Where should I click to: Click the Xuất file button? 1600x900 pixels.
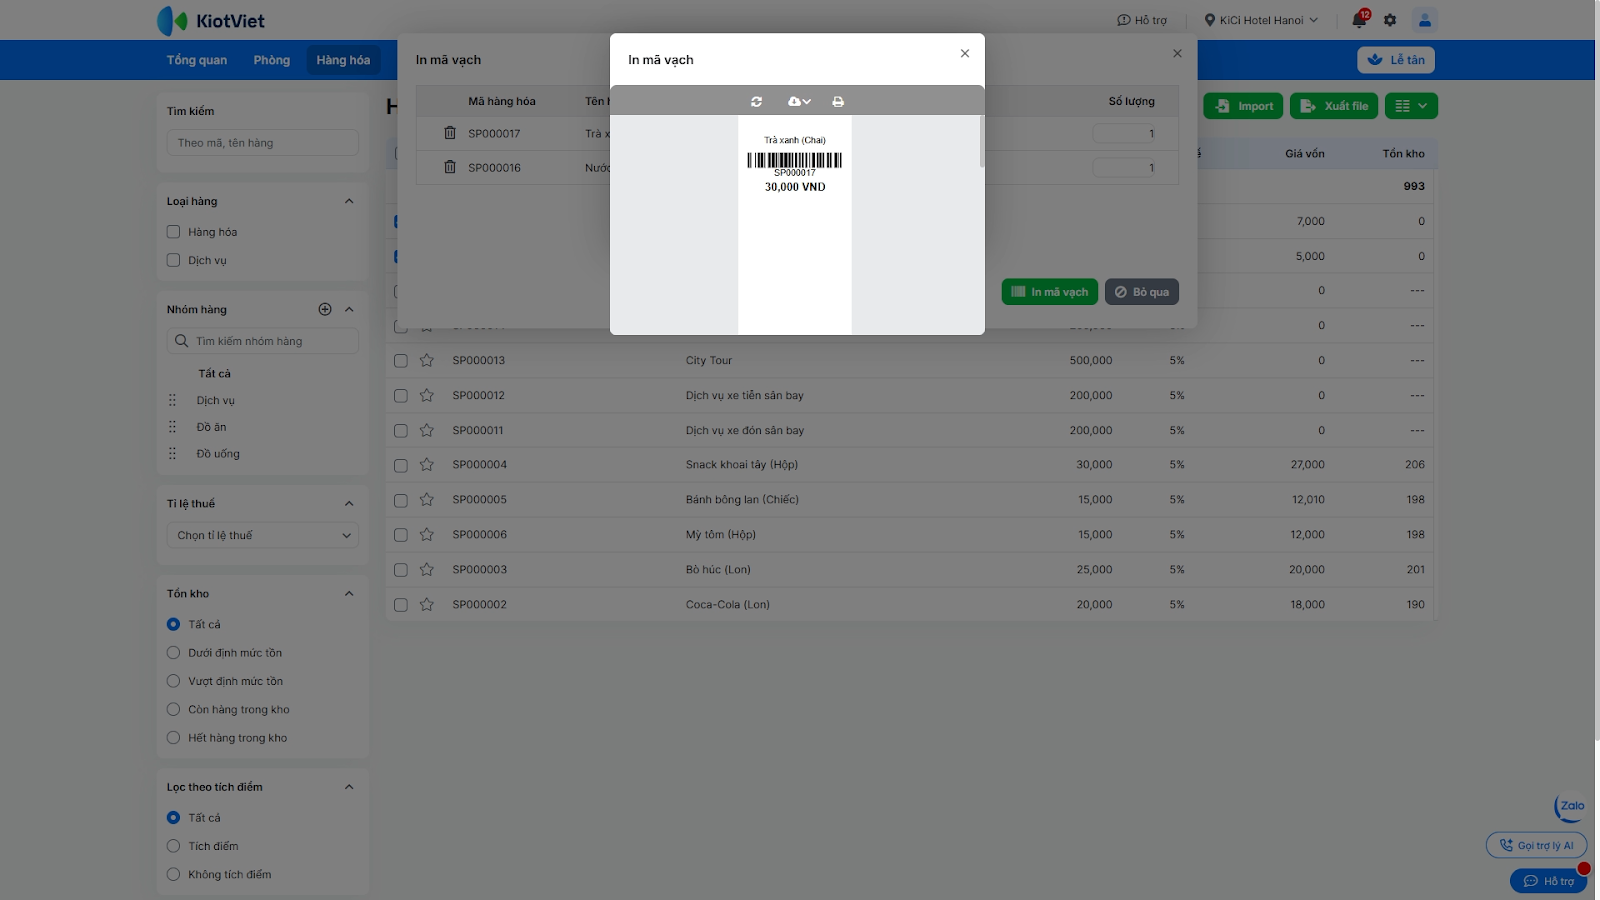pyautogui.click(x=1334, y=106)
